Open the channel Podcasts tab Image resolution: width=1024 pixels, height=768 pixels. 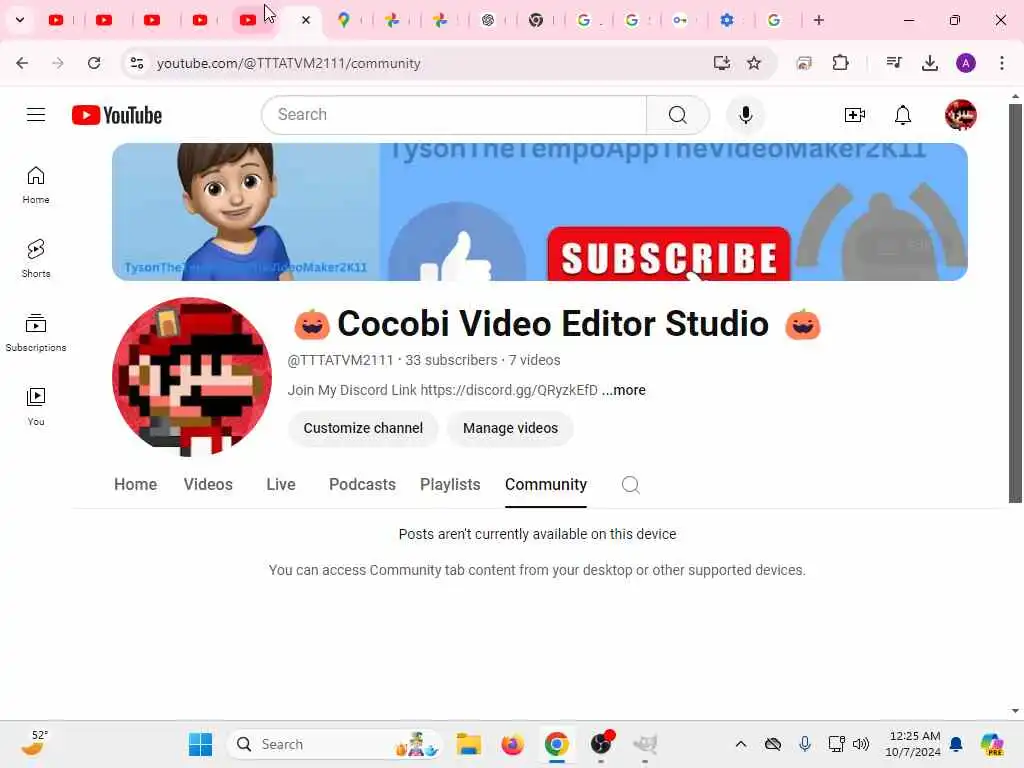[362, 485]
